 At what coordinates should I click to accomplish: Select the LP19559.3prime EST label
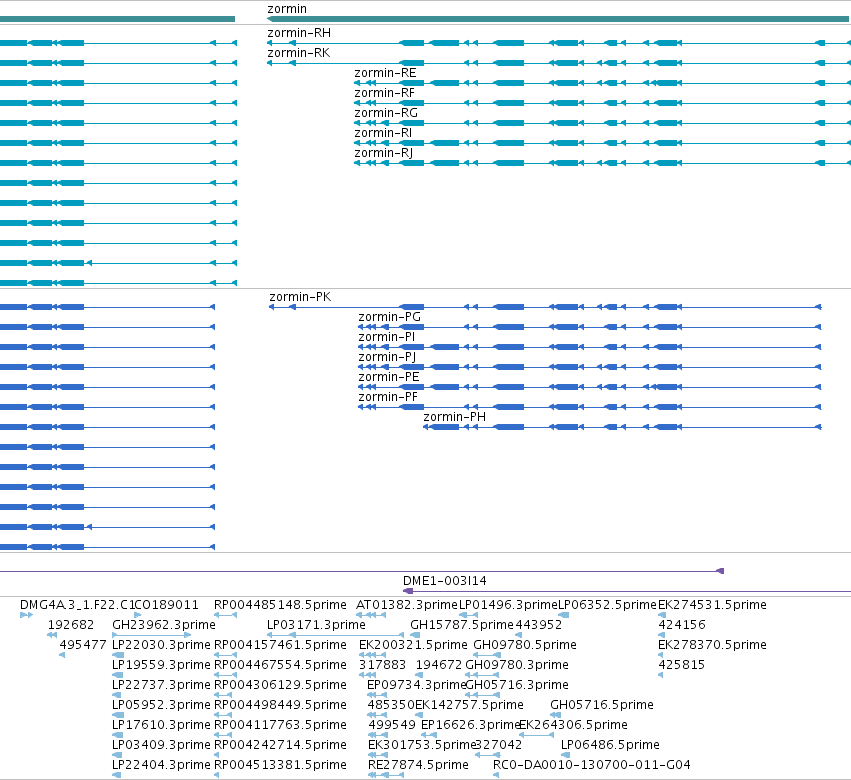click(x=161, y=665)
